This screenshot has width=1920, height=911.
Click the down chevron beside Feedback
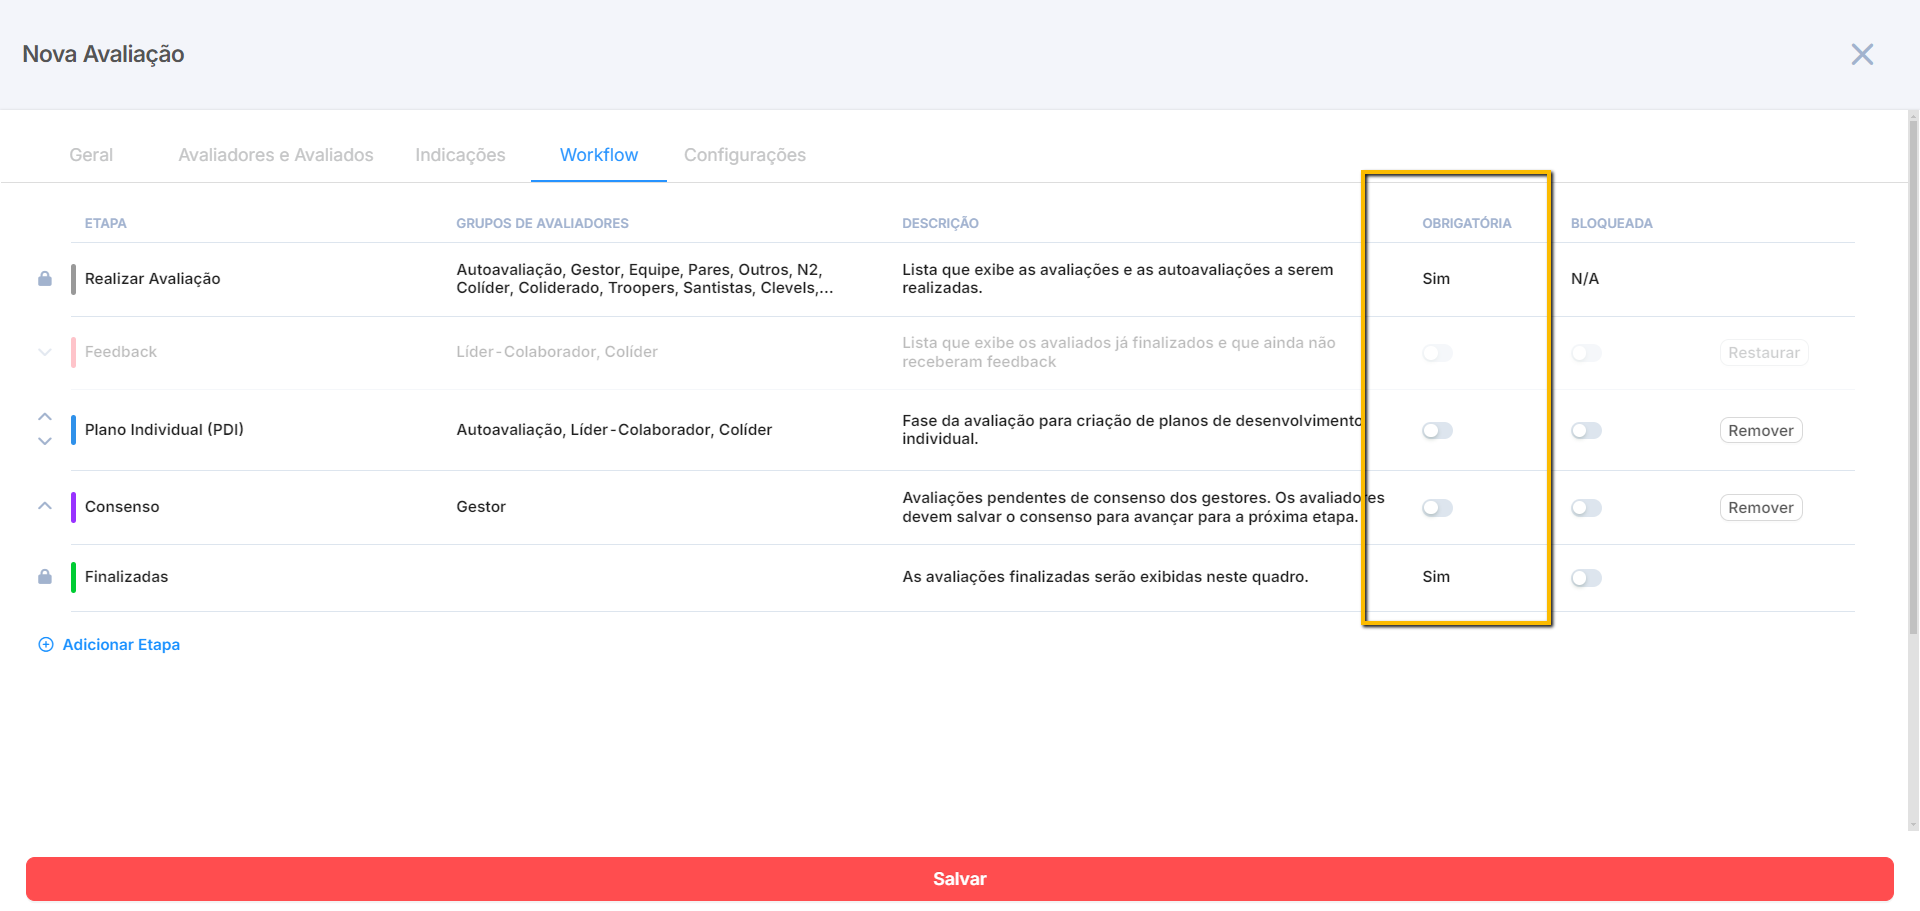[x=45, y=352]
